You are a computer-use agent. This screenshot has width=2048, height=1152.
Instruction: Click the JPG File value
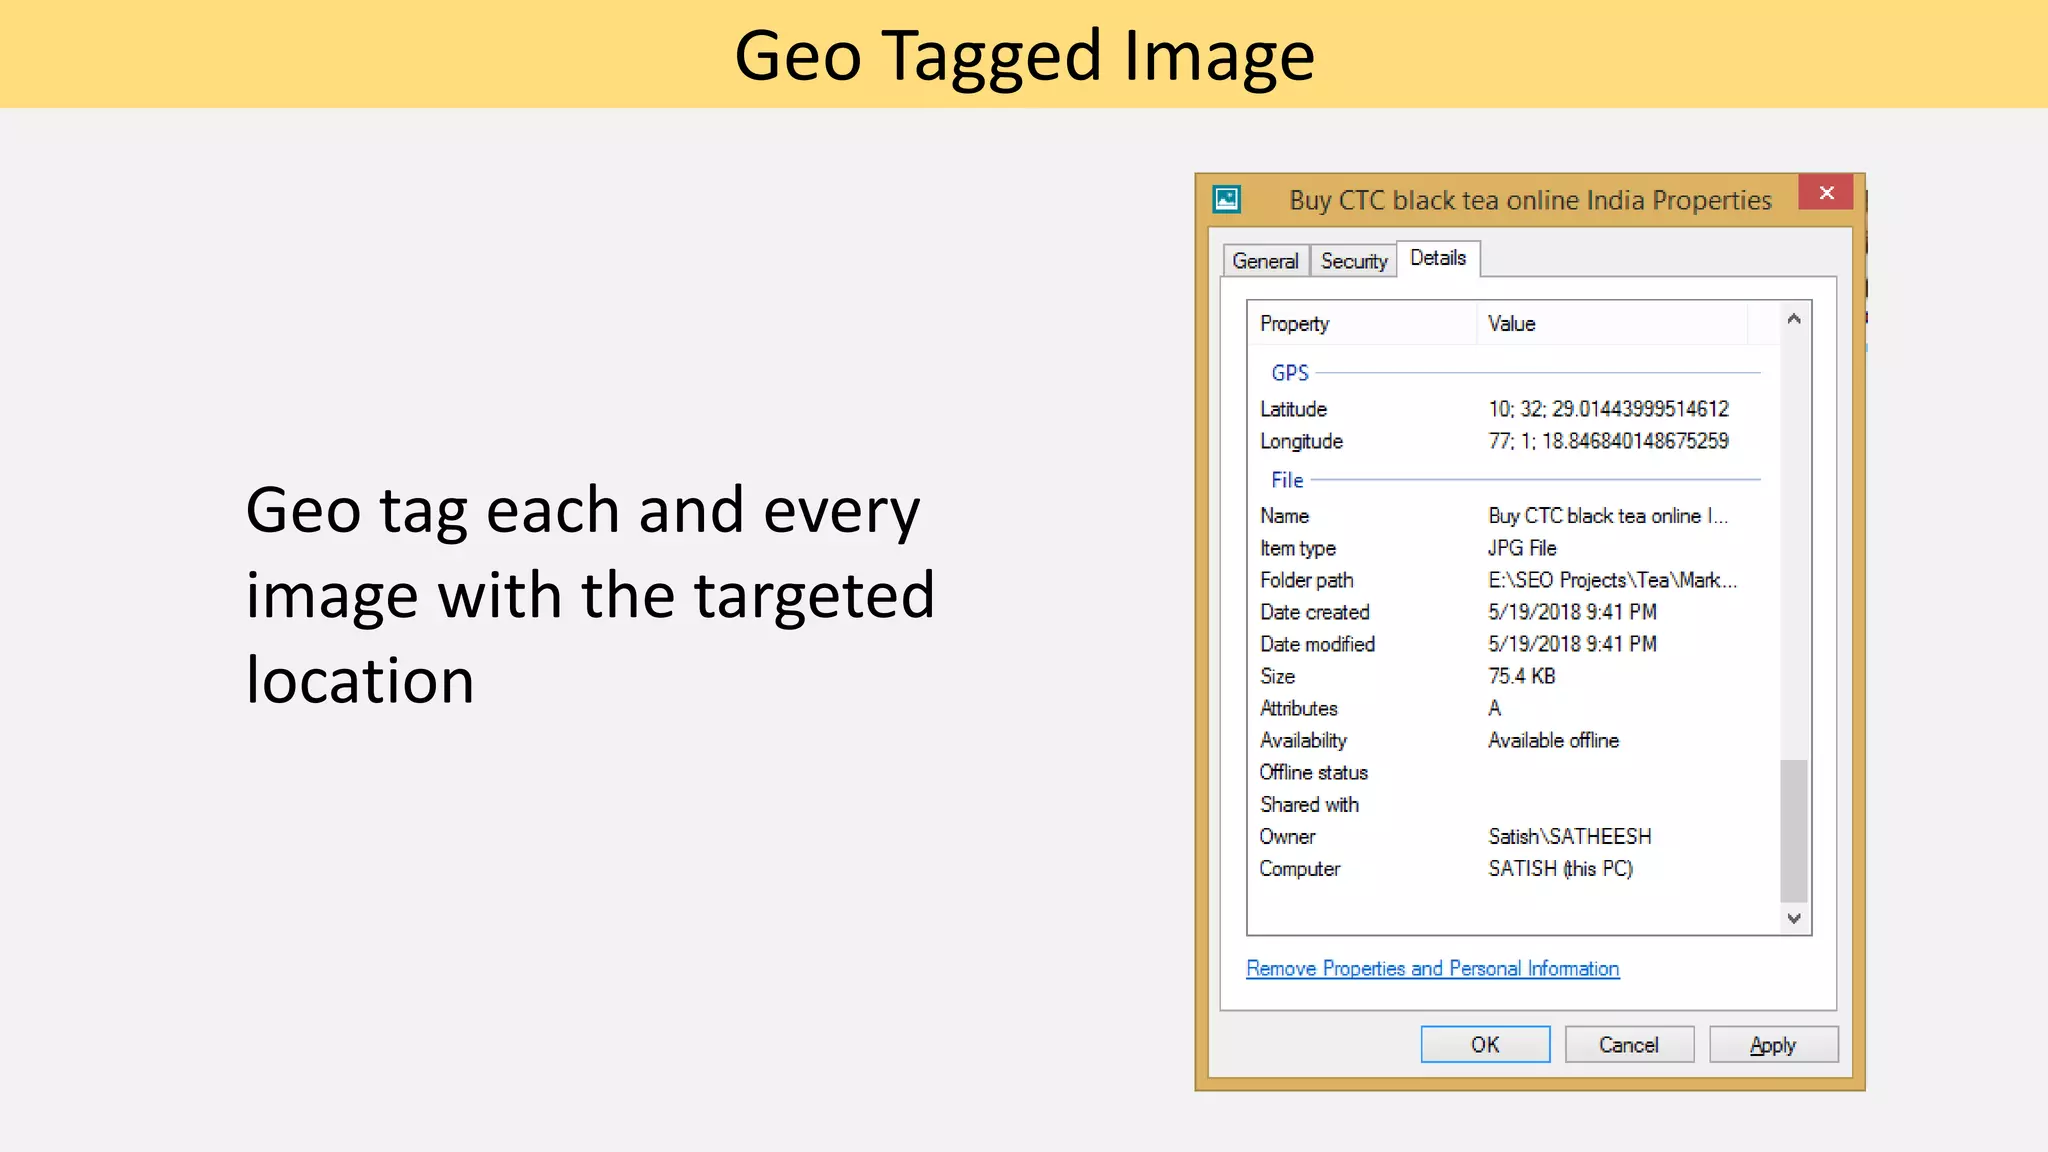1522,548
